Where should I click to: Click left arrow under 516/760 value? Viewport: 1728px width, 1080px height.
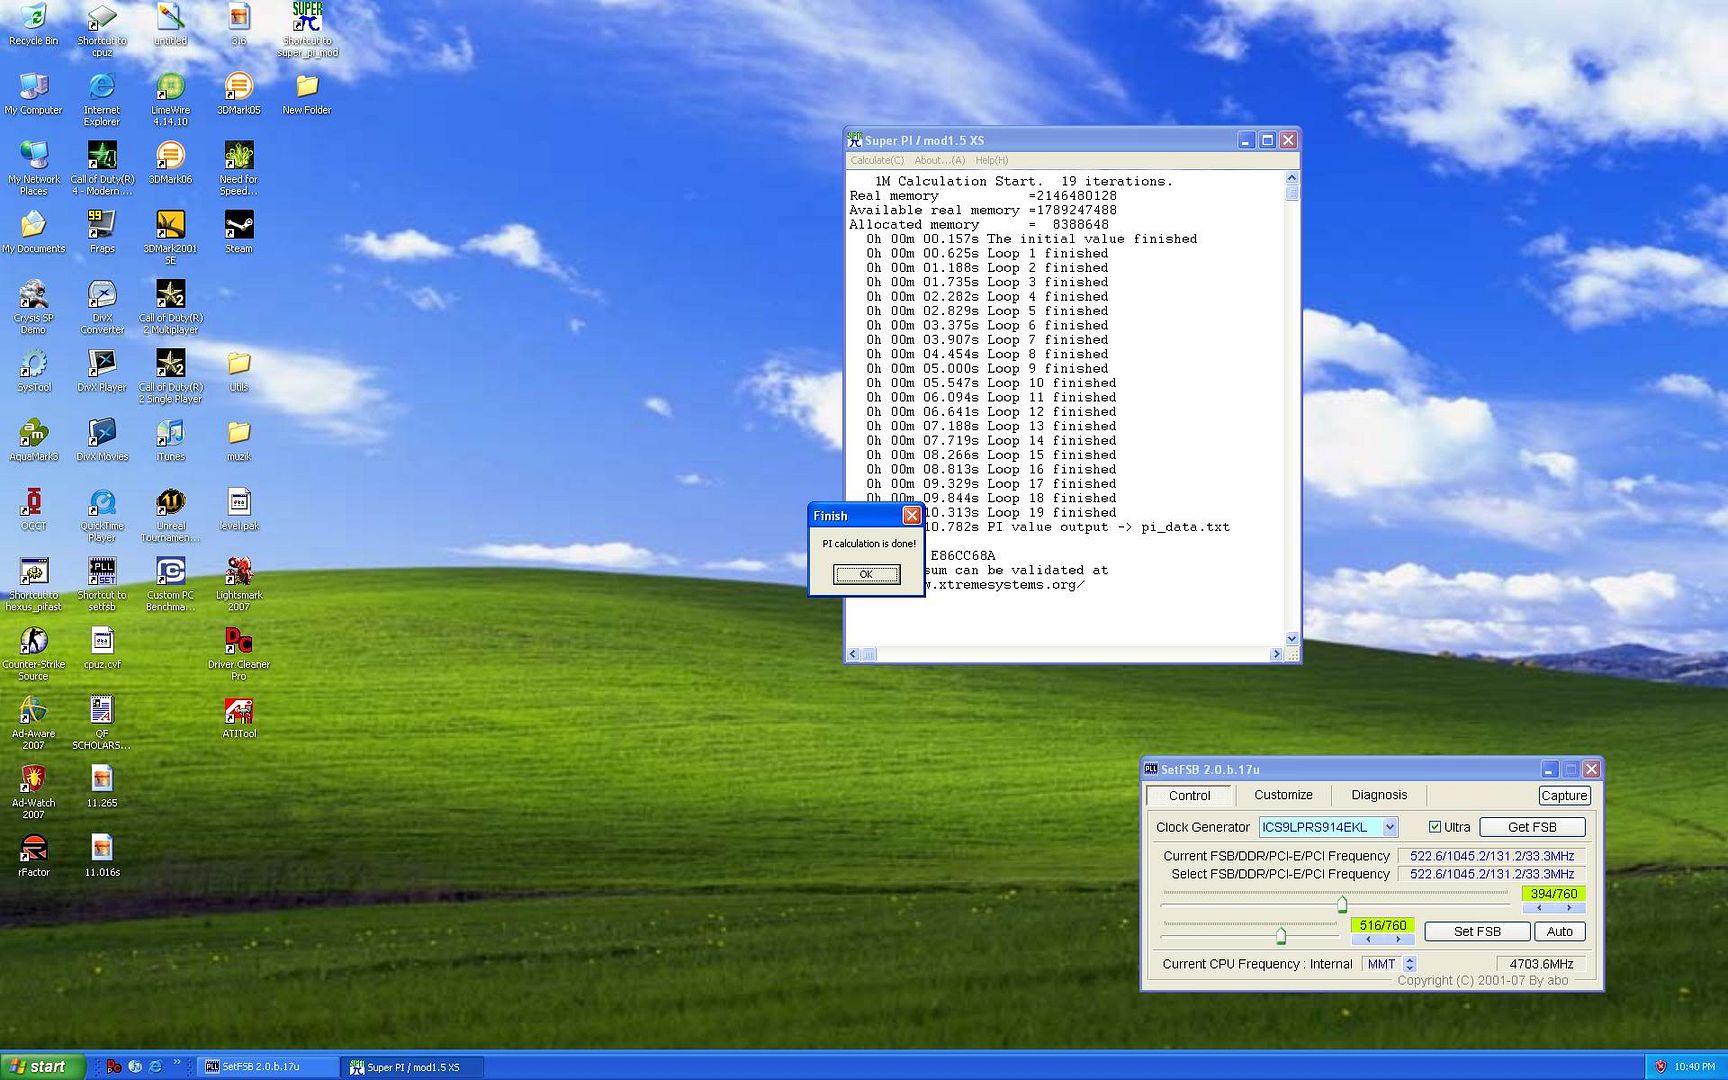click(1367, 939)
